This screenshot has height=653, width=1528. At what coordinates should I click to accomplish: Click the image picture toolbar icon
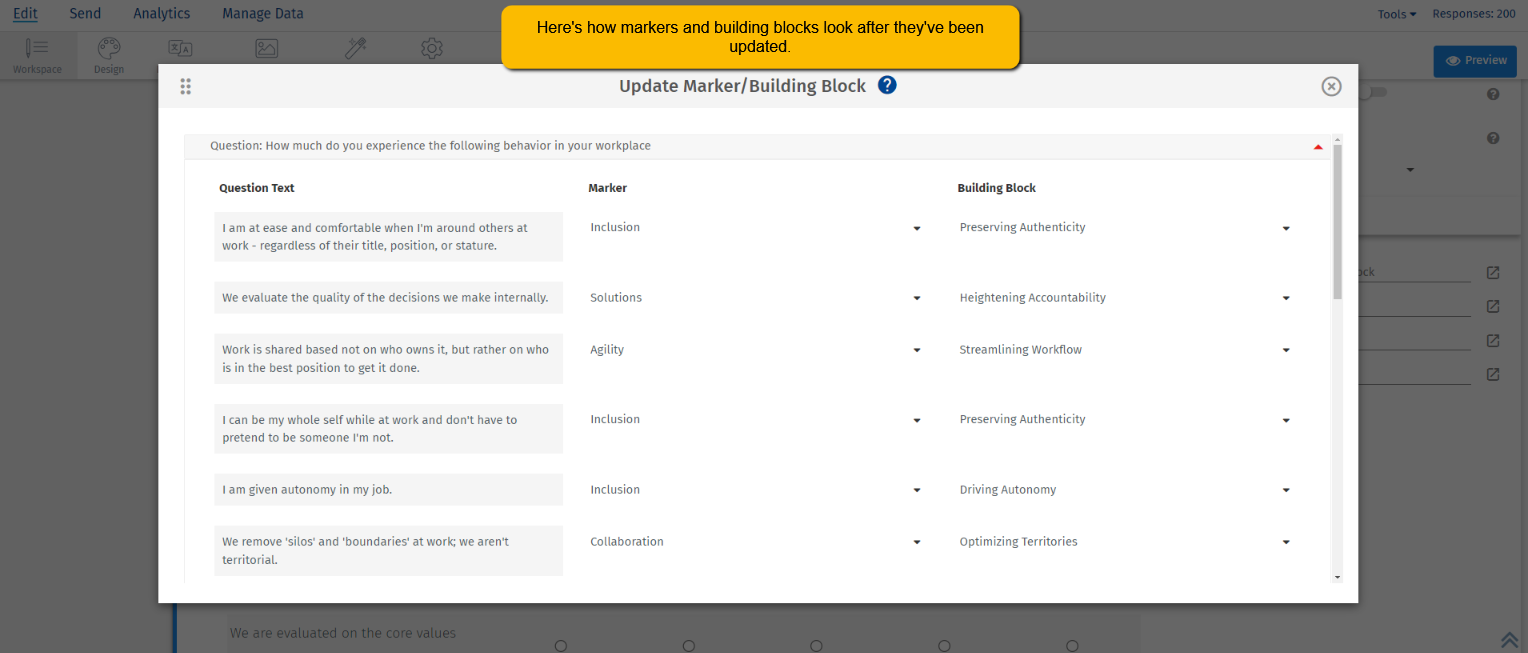pyautogui.click(x=266, y=48)
